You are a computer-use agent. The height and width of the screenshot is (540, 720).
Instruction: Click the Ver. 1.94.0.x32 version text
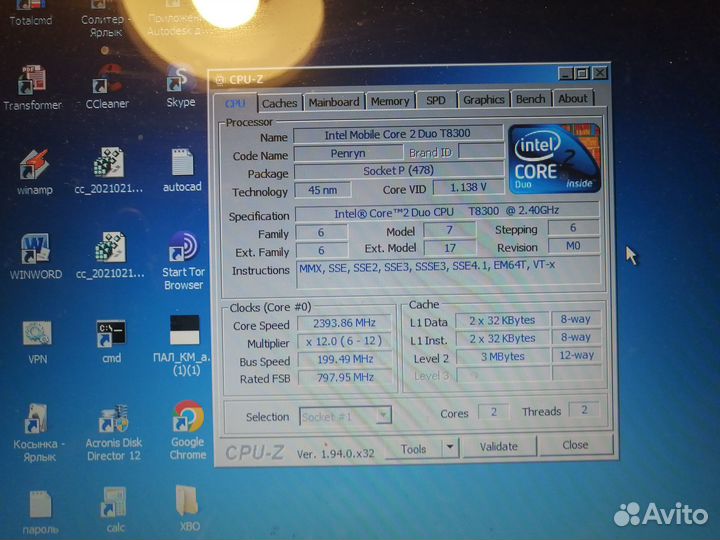(335, 454)
